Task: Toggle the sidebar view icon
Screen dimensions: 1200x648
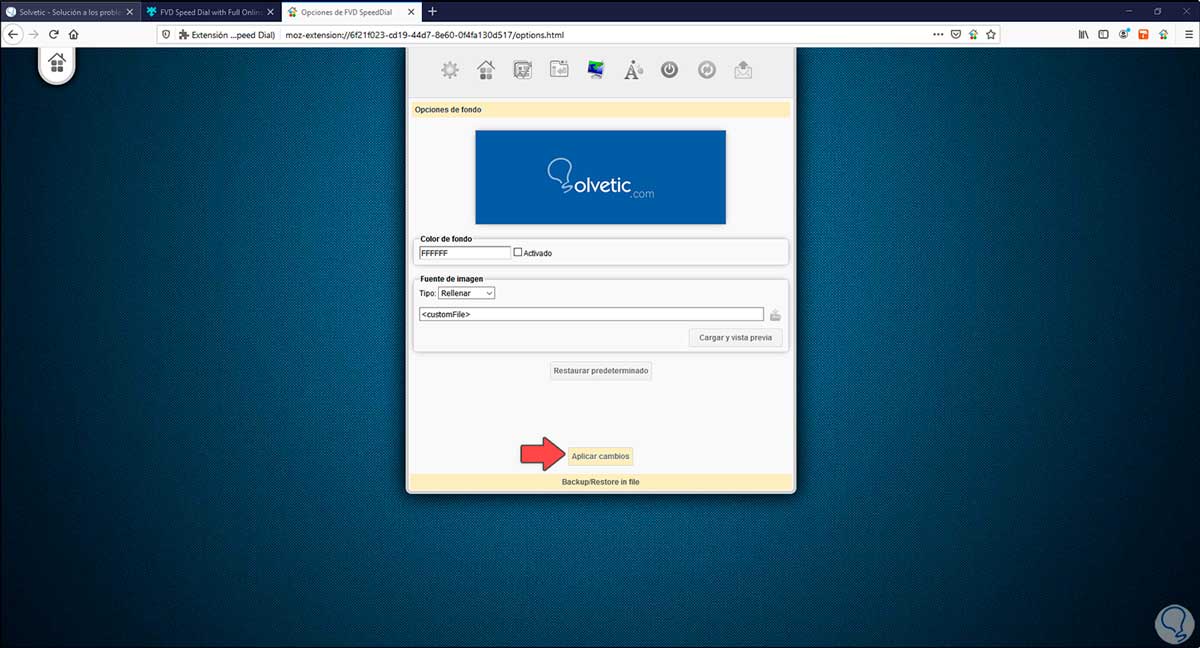Action: coord(1104,34)
